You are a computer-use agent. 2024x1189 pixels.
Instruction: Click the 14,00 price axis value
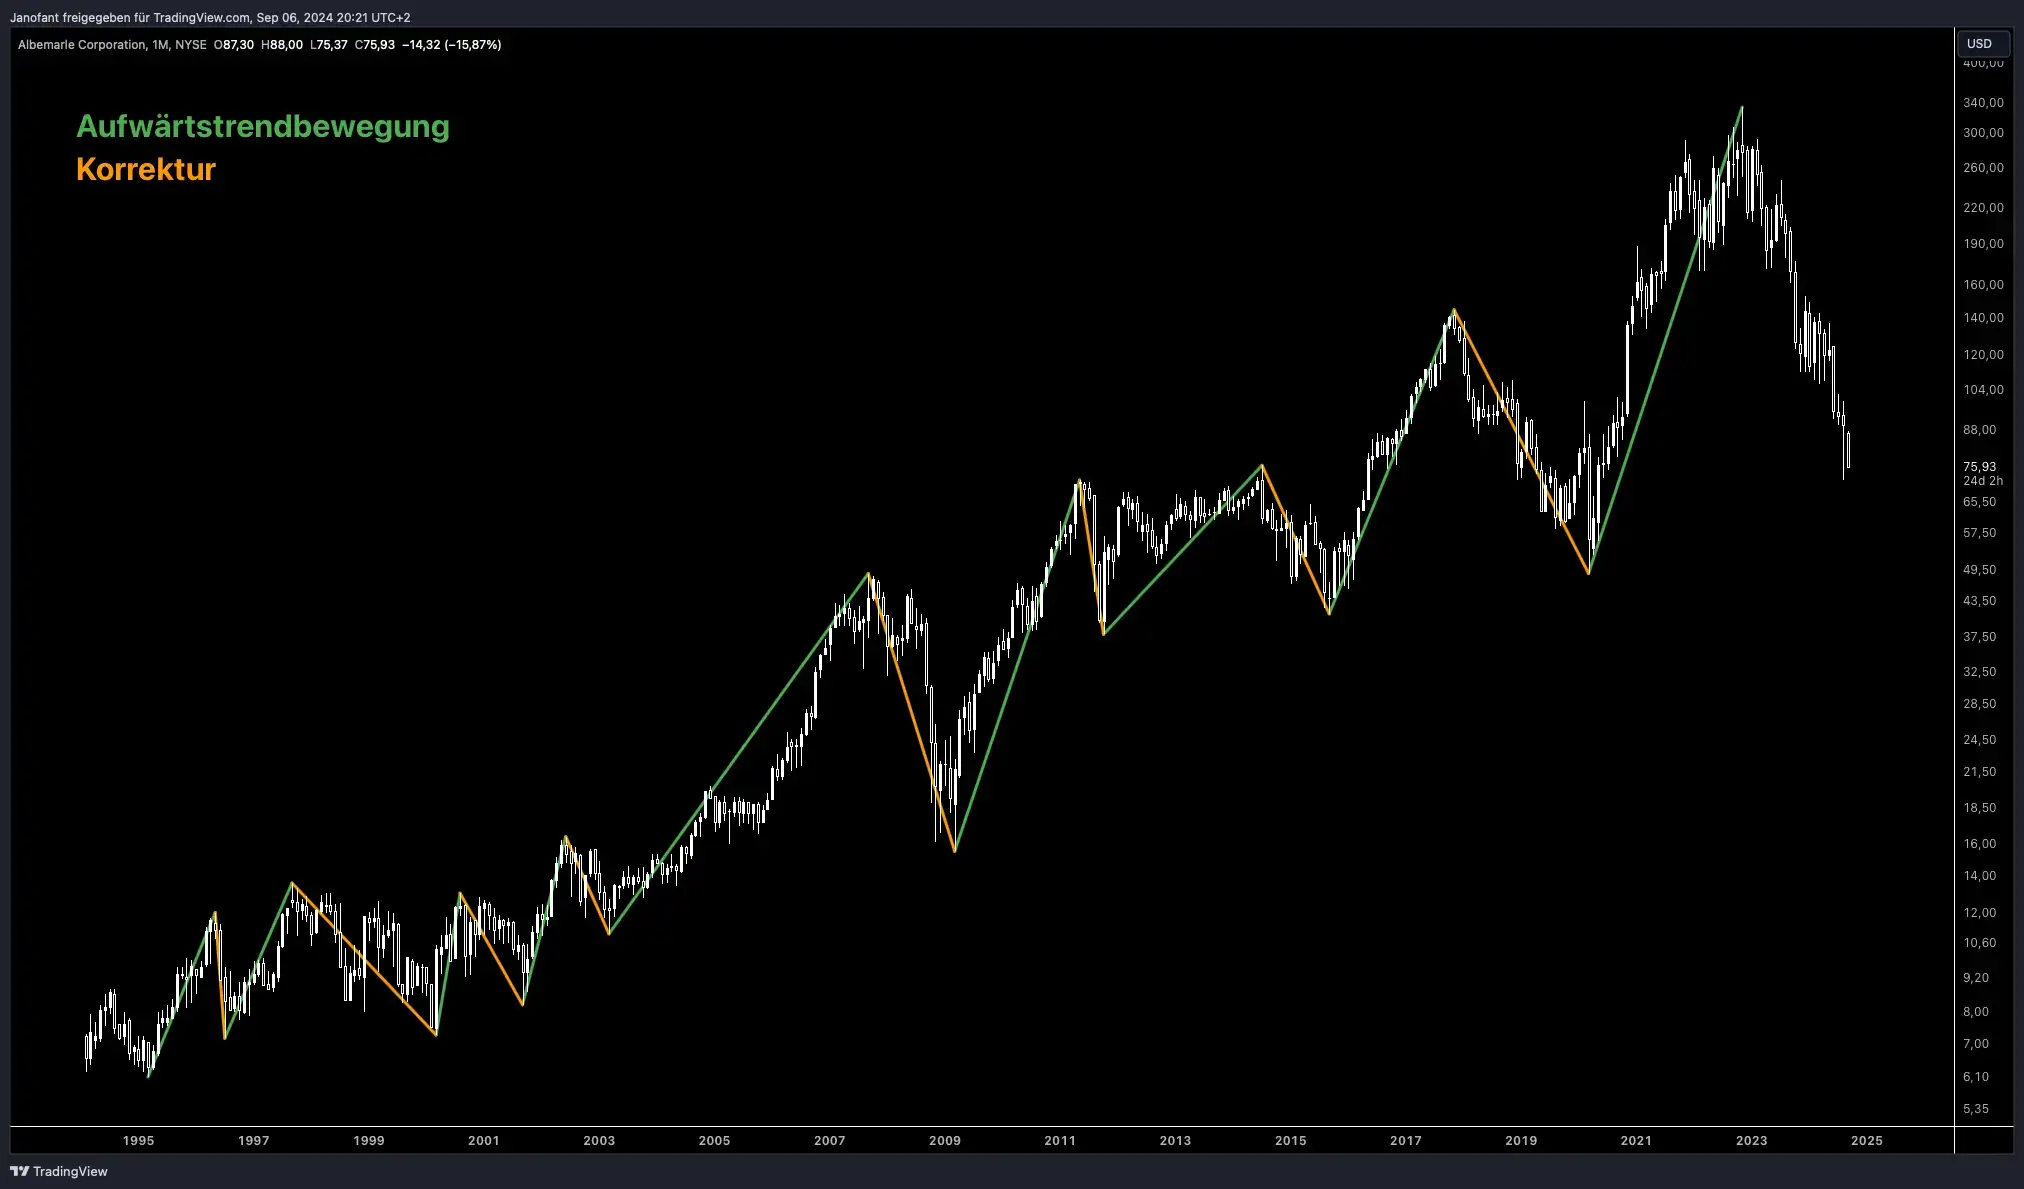coord(1979,876)
